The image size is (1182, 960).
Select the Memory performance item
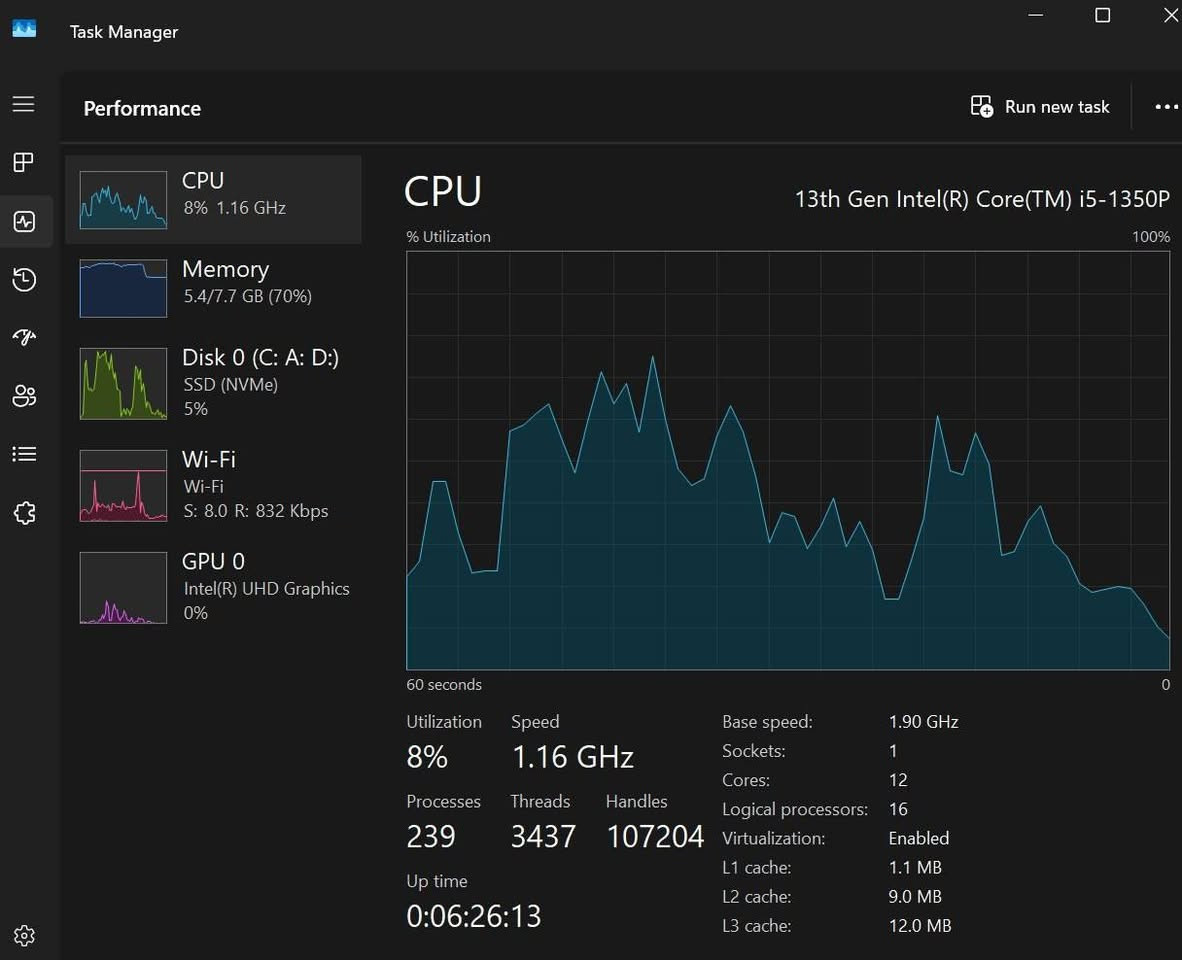click(213, 287)
